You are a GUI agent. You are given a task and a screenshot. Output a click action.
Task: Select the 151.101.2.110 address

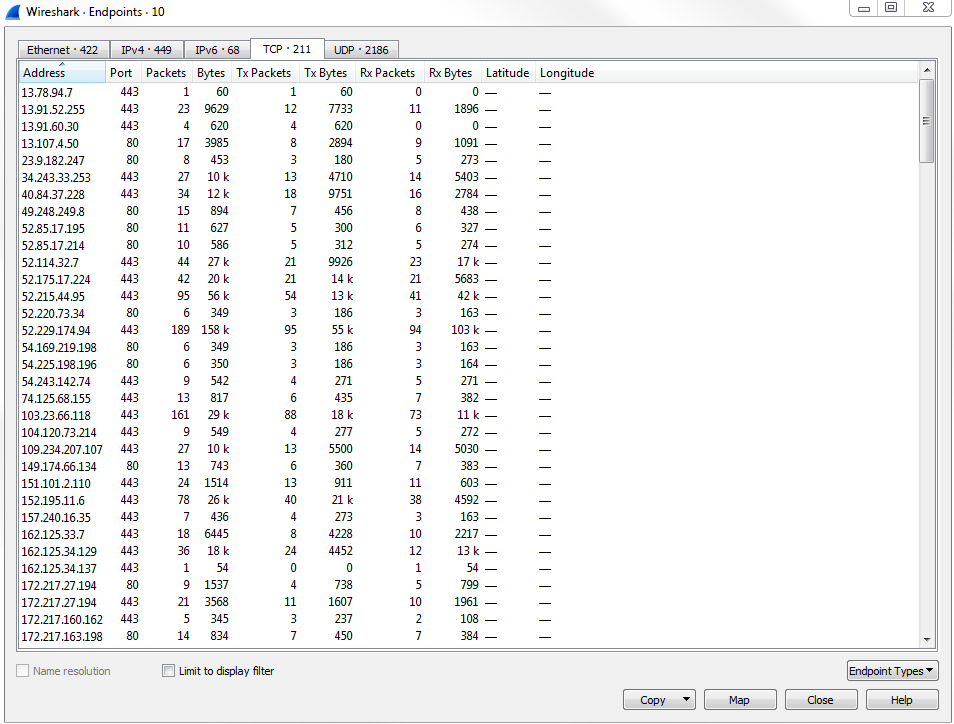[x=56, y=484]
